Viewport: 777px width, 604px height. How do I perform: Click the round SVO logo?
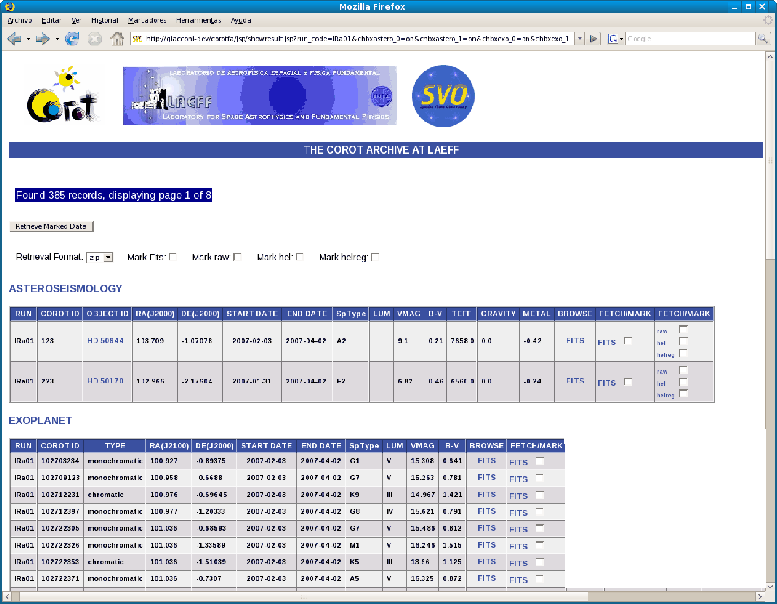tap(443, 96)
